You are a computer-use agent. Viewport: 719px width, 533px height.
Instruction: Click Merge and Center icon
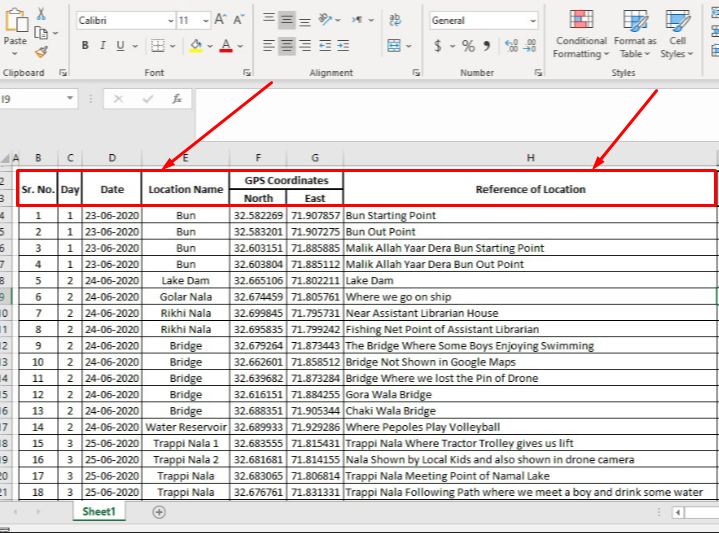[394, 45]
